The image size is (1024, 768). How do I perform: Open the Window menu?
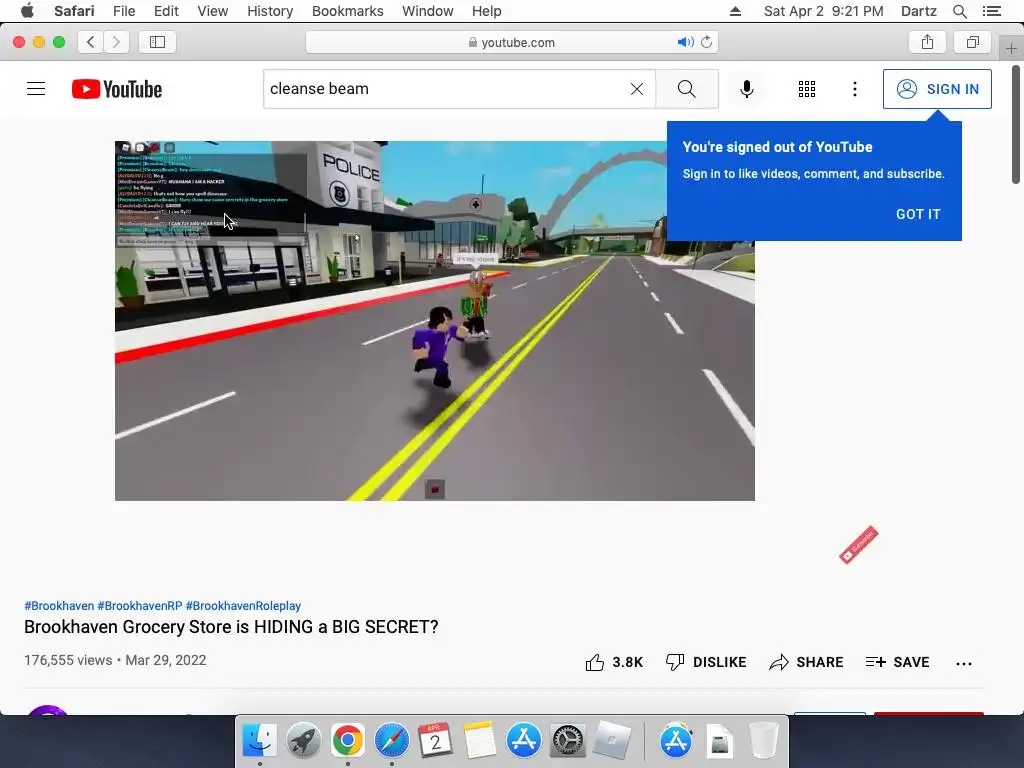(428, 11)
